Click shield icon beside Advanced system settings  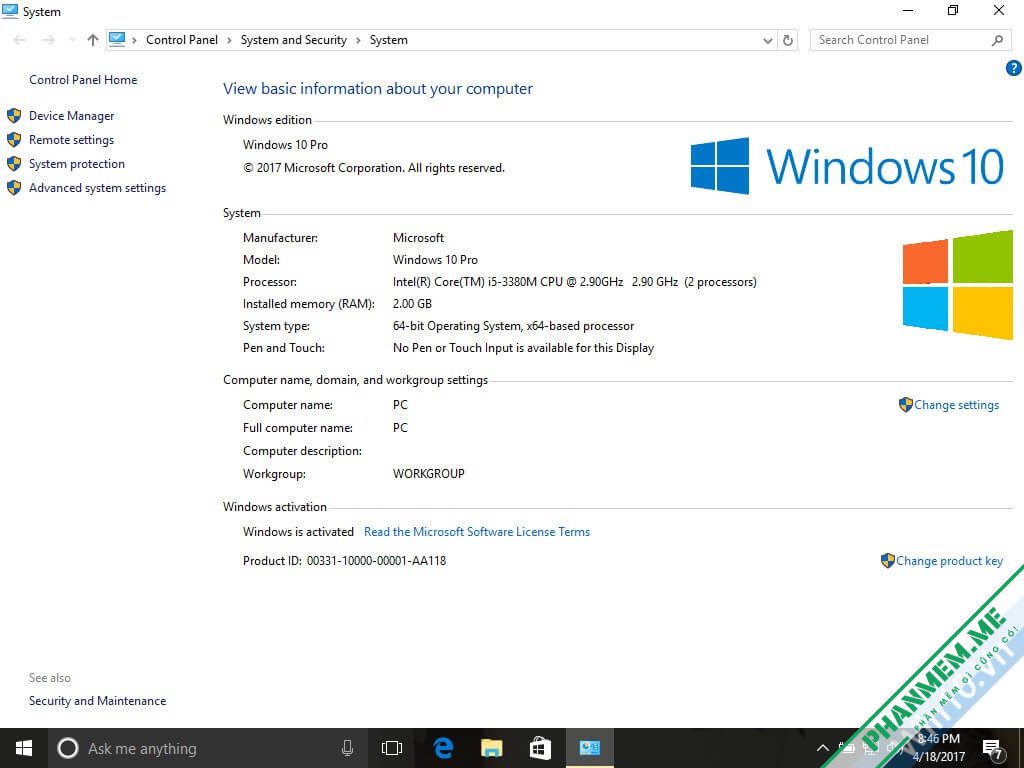pyautogui.click(x=14, y=188)
